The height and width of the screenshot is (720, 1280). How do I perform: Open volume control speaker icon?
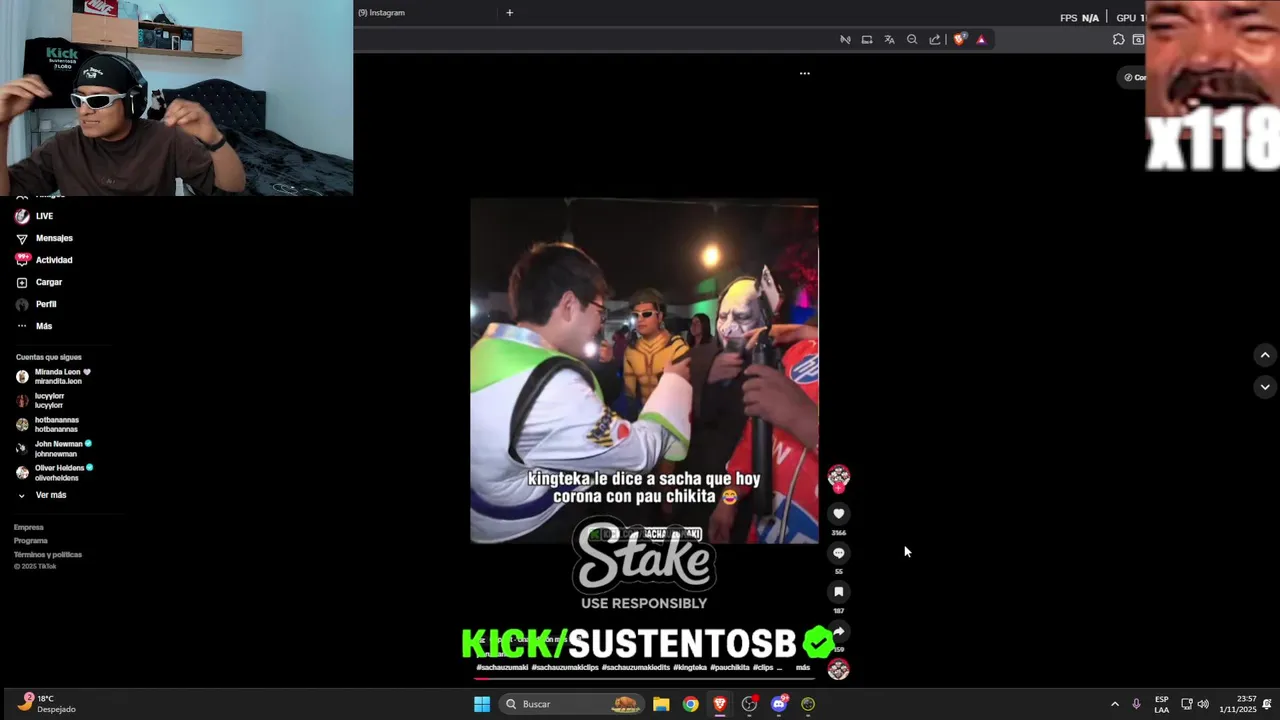(1203, 704)
